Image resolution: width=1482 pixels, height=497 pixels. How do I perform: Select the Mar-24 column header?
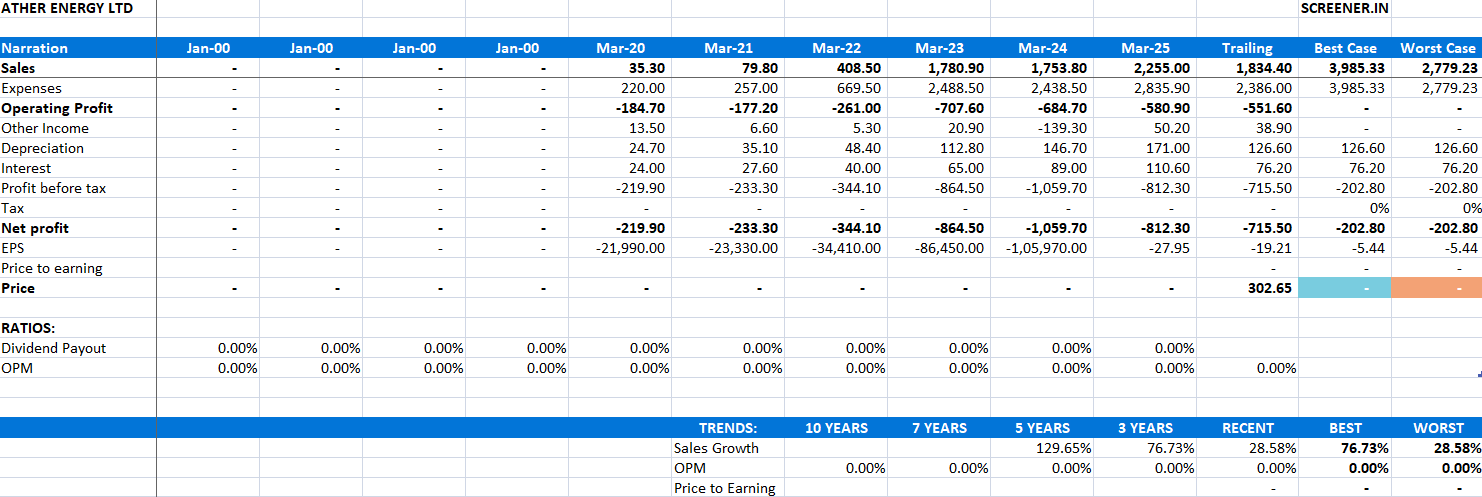click(1042, 48)
